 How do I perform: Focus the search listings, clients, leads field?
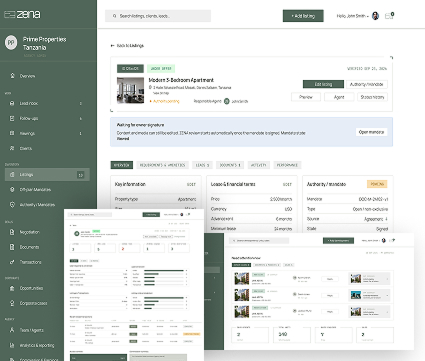coord(158,16)
